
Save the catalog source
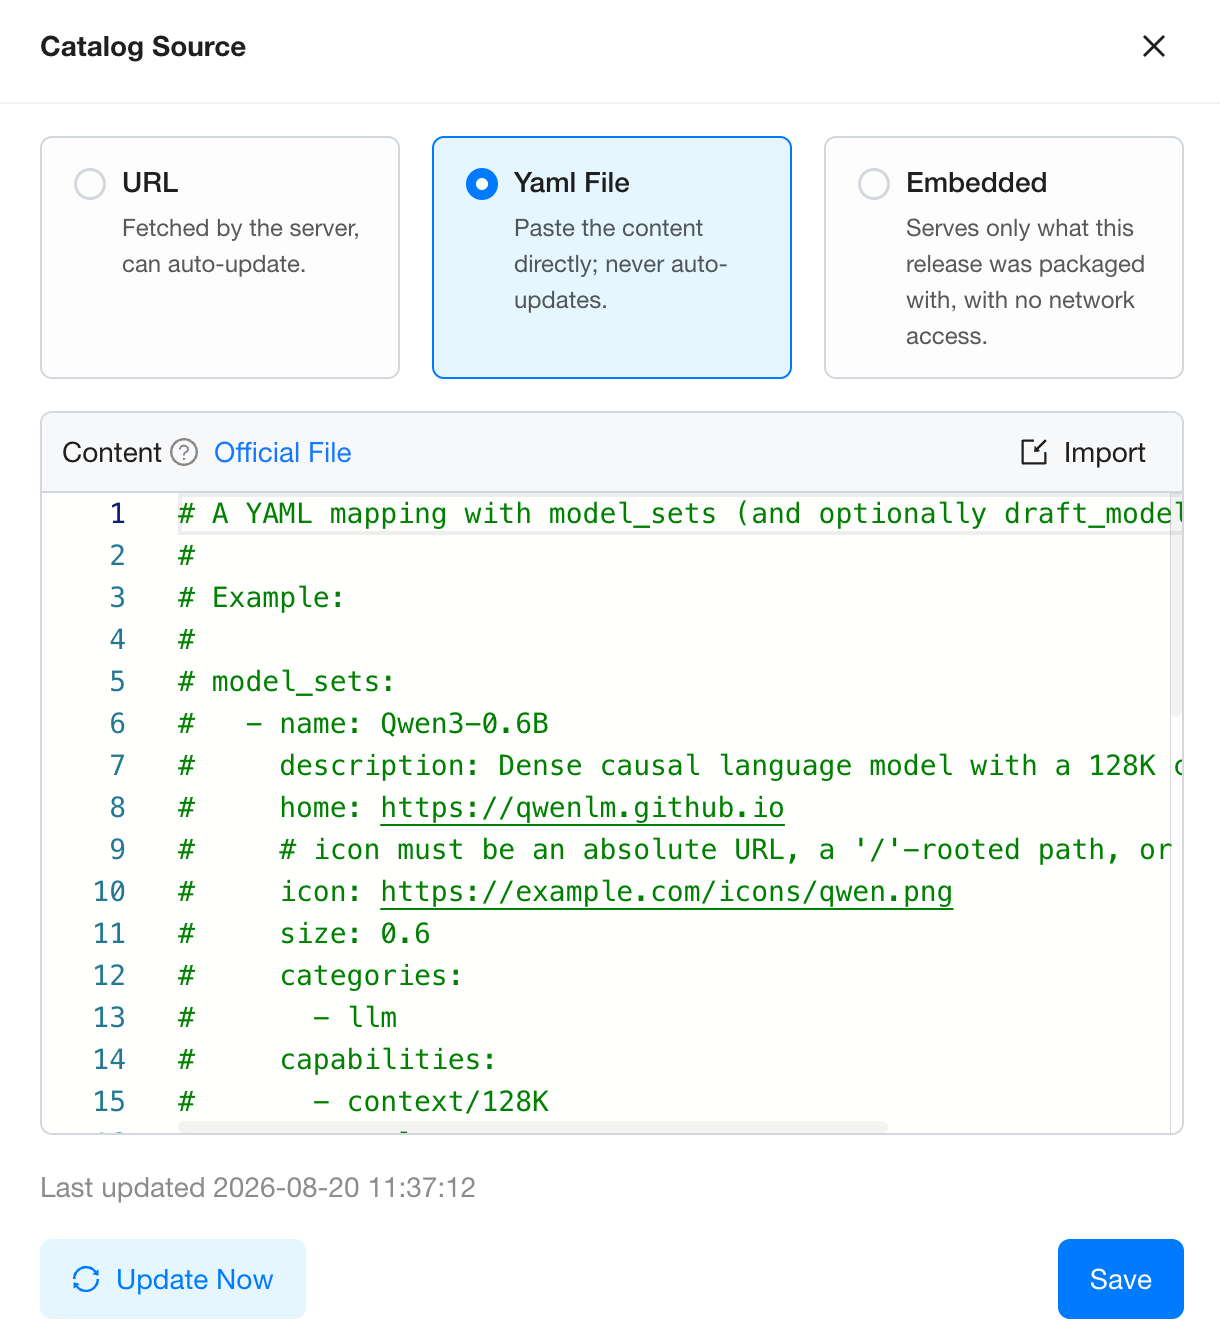point(1121,1279)
